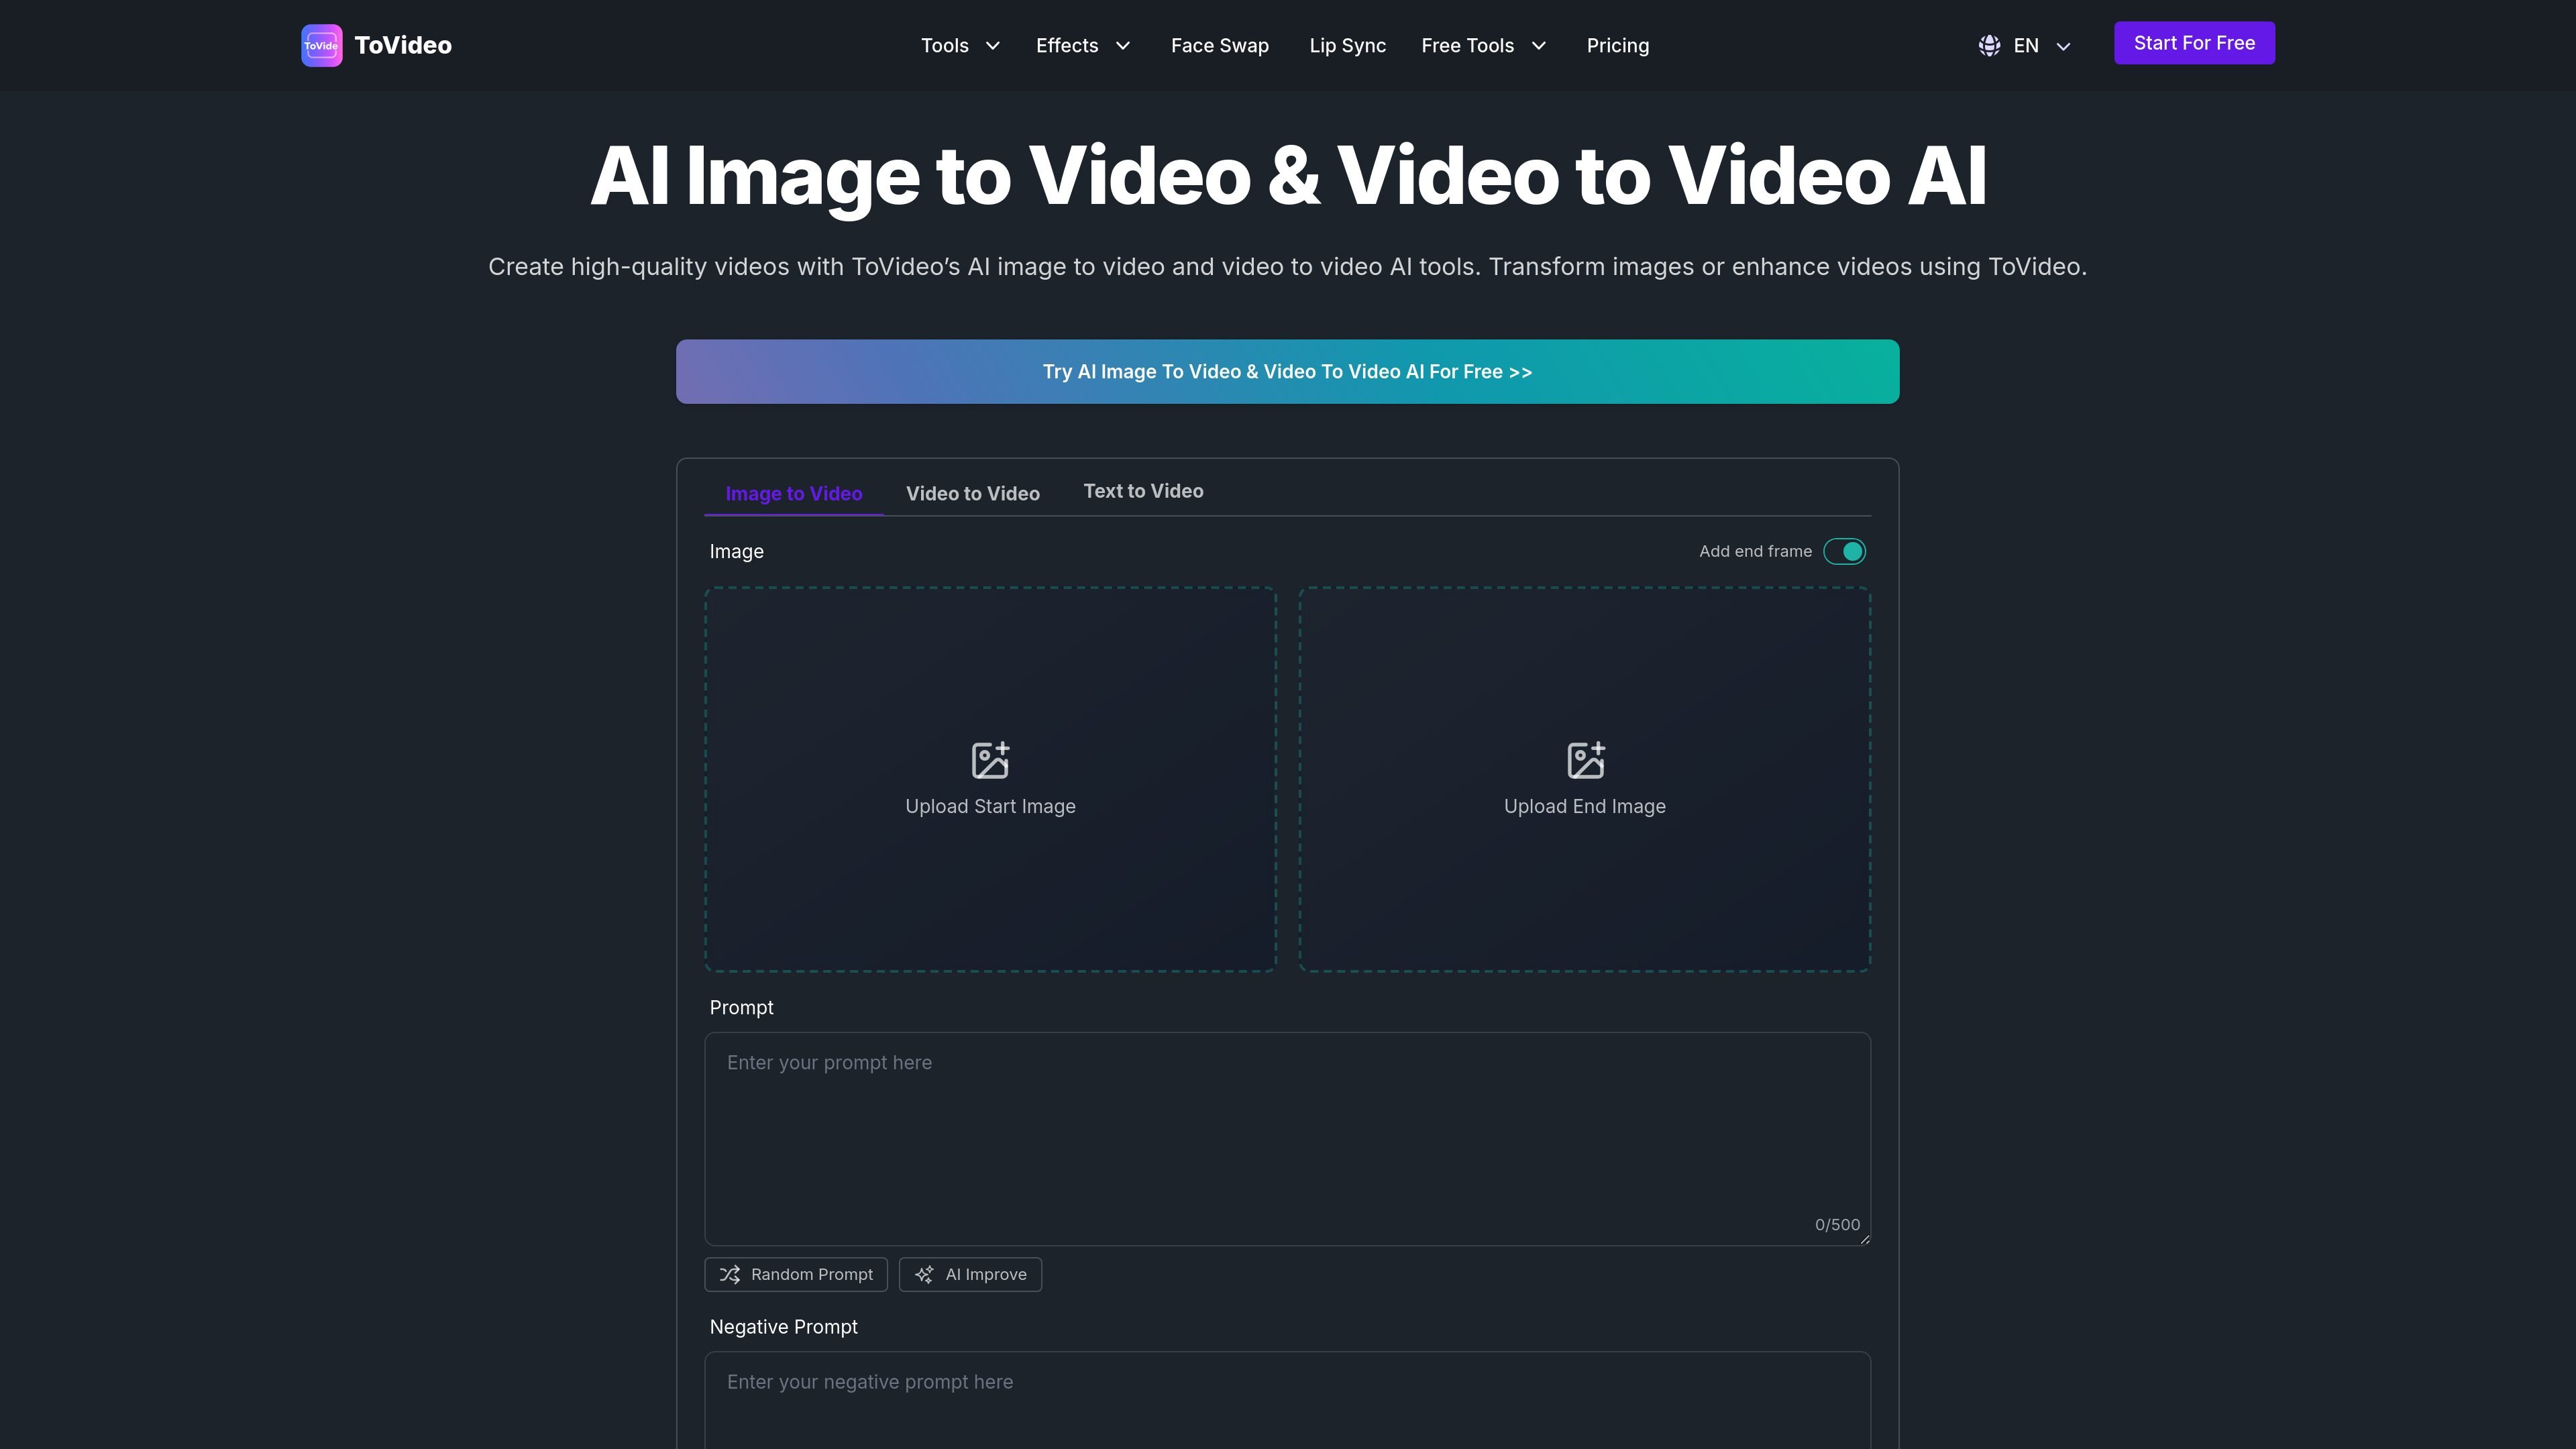Expand the Effects menu chevron
2576x1449 pixels.
pyautogui.click(x=1123, y=46)
